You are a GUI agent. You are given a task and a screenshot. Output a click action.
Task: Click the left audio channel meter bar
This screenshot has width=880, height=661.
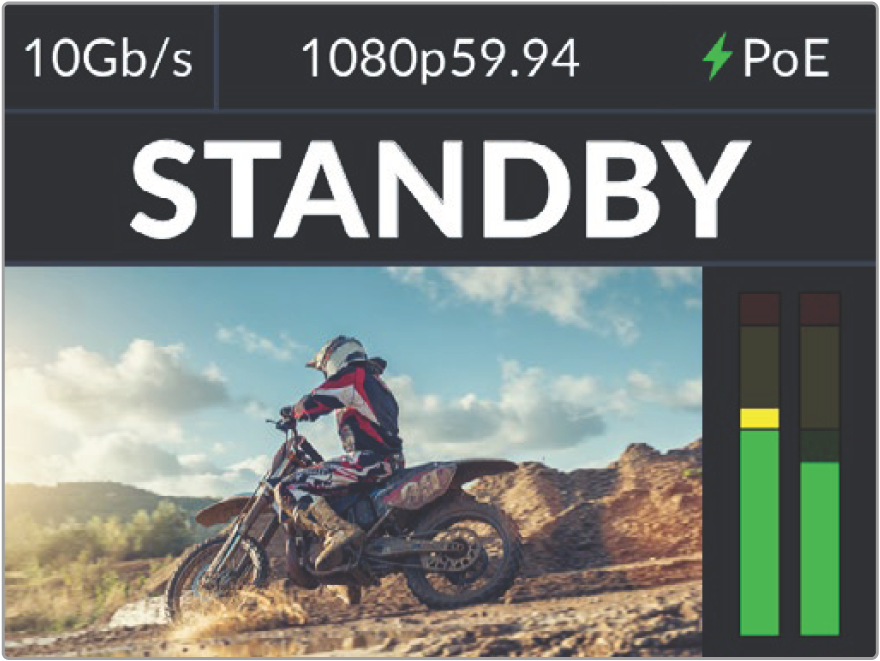click(759, 464)
